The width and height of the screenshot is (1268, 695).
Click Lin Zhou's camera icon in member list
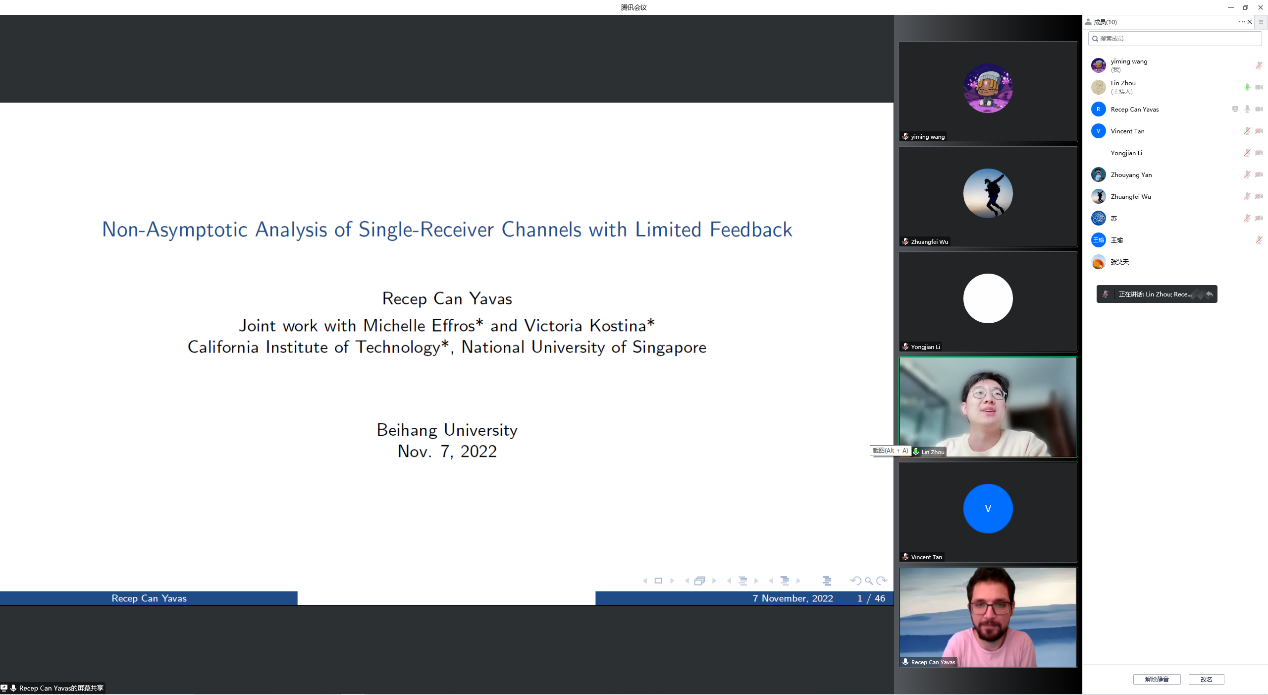tap(1259, 87)
